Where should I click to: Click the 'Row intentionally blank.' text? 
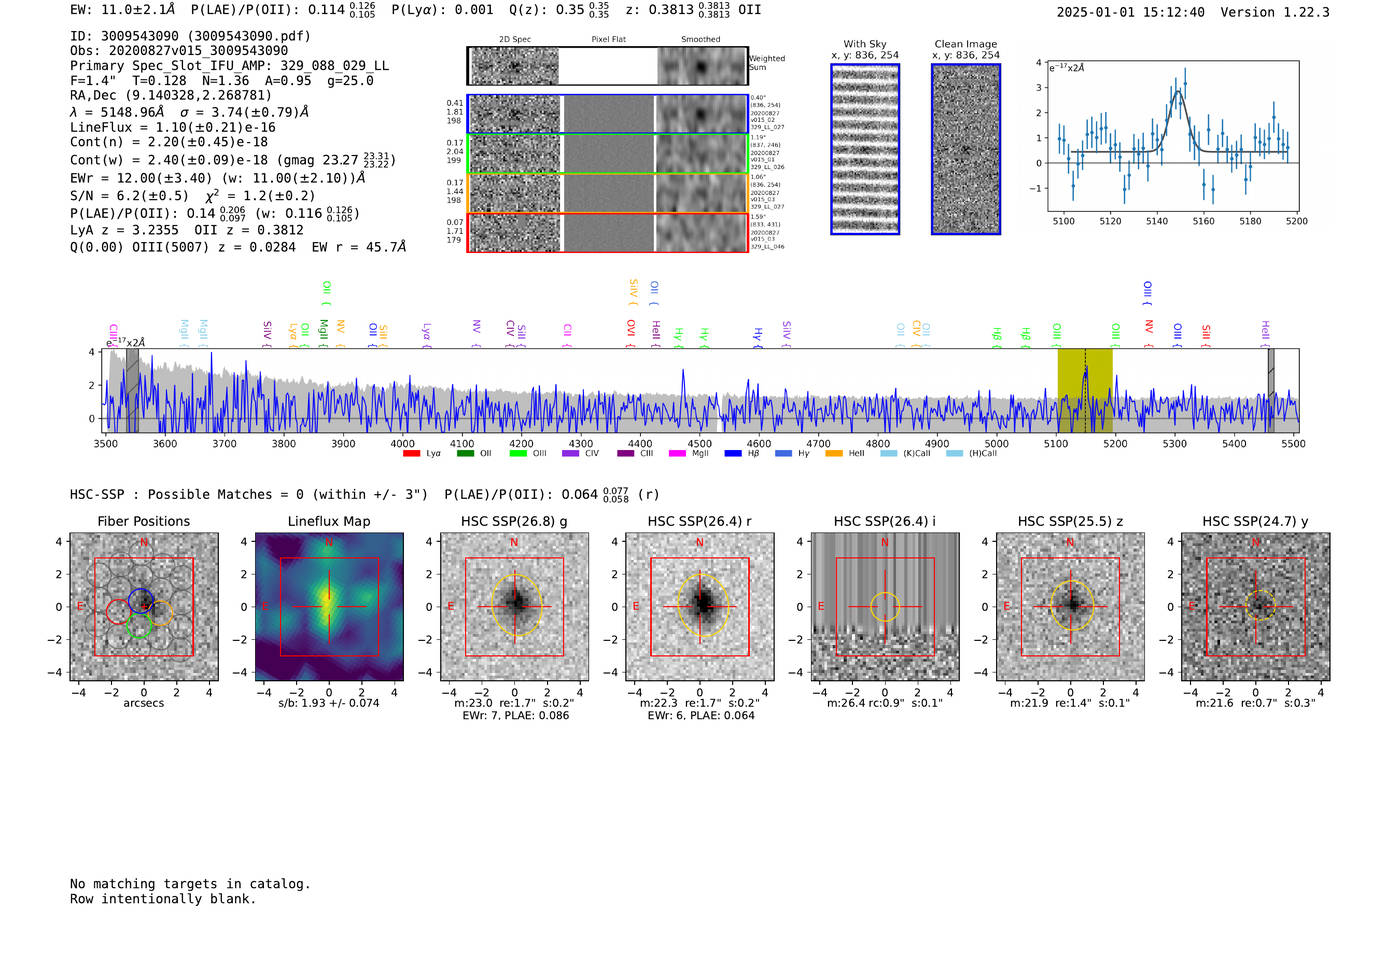163,899
